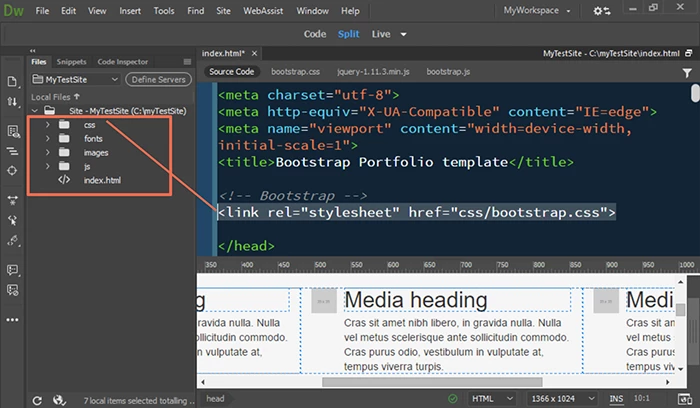
Task: Click the Refresh icon at the Files panel bottom
Action: 37,400
